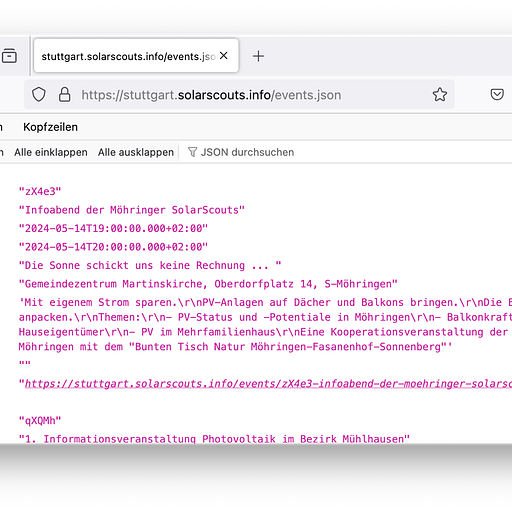
Task: Save page to Pocket icon
Action: click(x=497, y=94)
